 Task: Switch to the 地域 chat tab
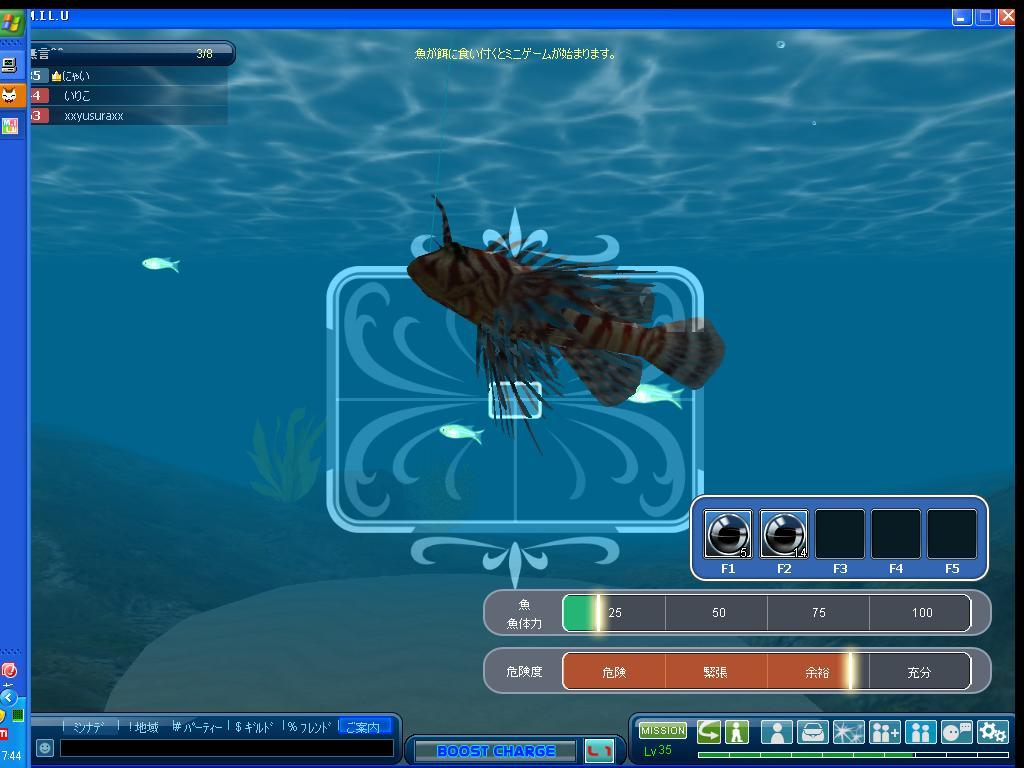click(x=145, y=727)
